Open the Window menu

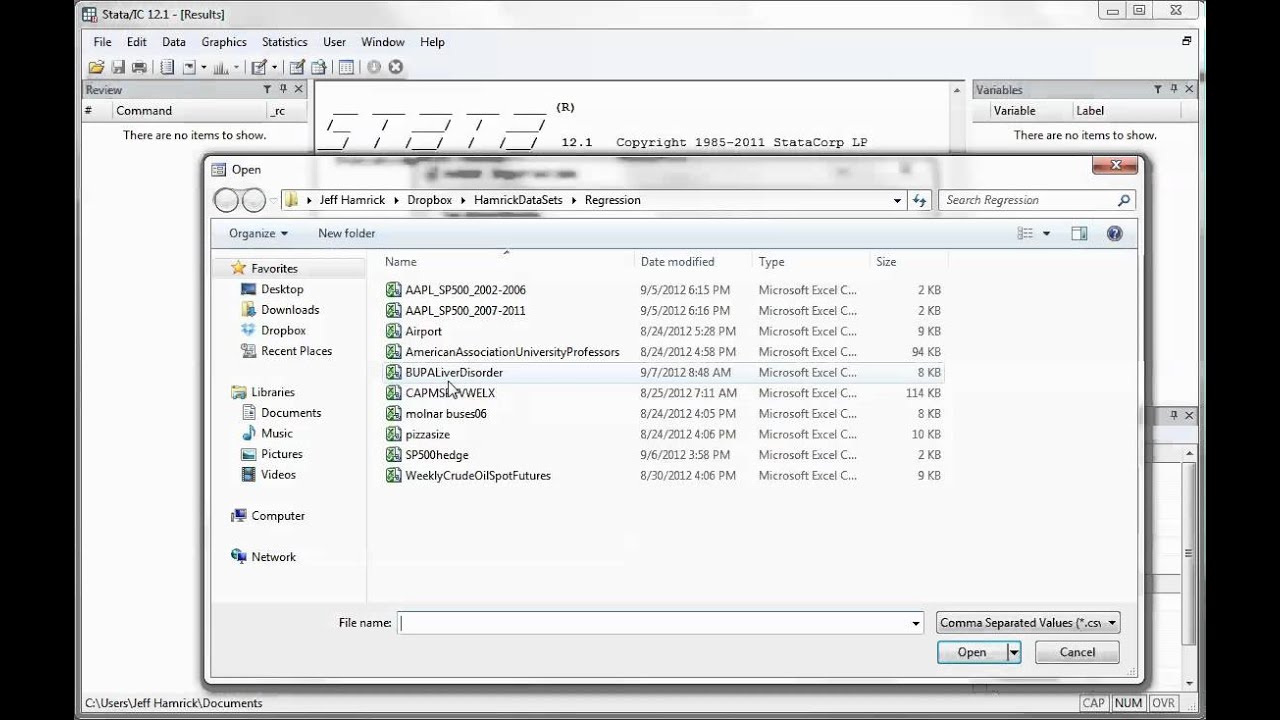(383, 42)
